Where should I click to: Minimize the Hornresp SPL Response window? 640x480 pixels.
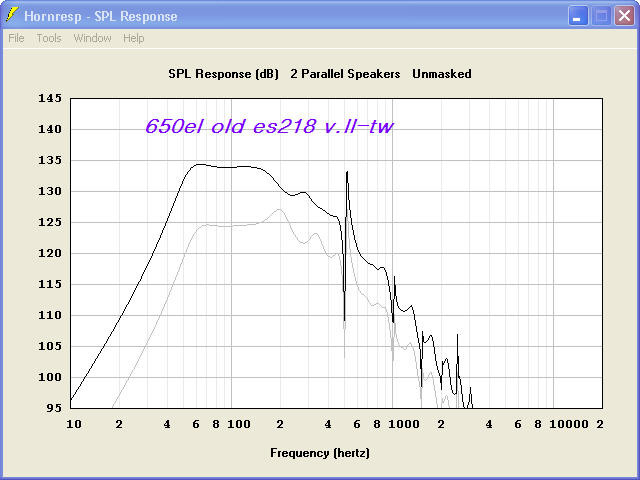coord(578,16)
